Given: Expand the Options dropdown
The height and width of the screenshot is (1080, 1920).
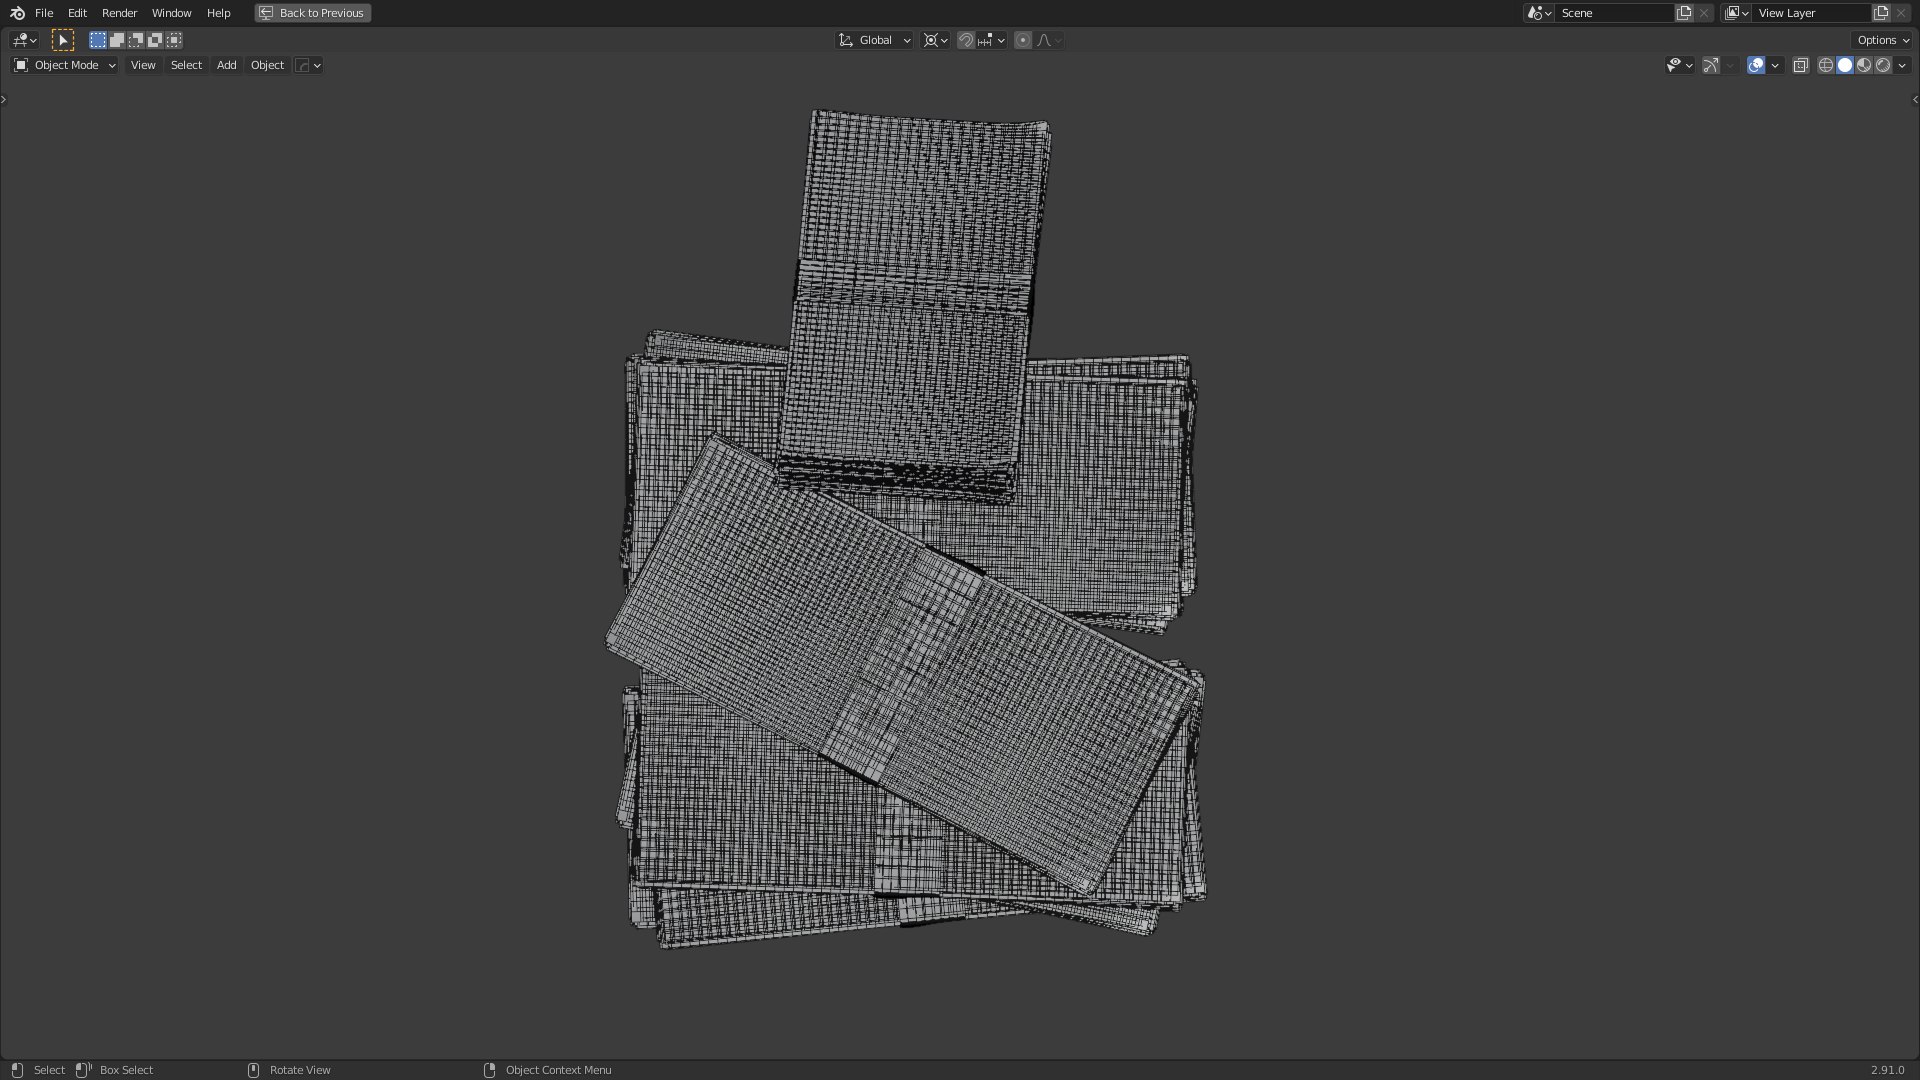Looking at the screenshot, I should pyautogui.click(x=1883, y=40).
